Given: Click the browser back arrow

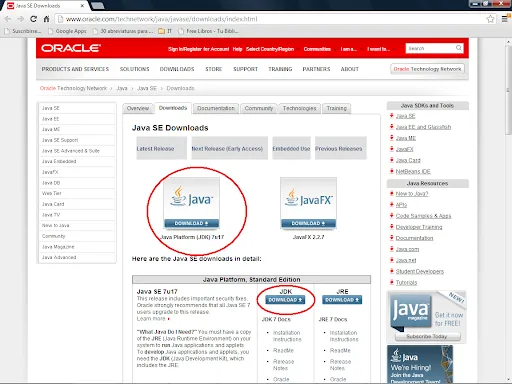Looking at the screenshot, I should [8, 19].
